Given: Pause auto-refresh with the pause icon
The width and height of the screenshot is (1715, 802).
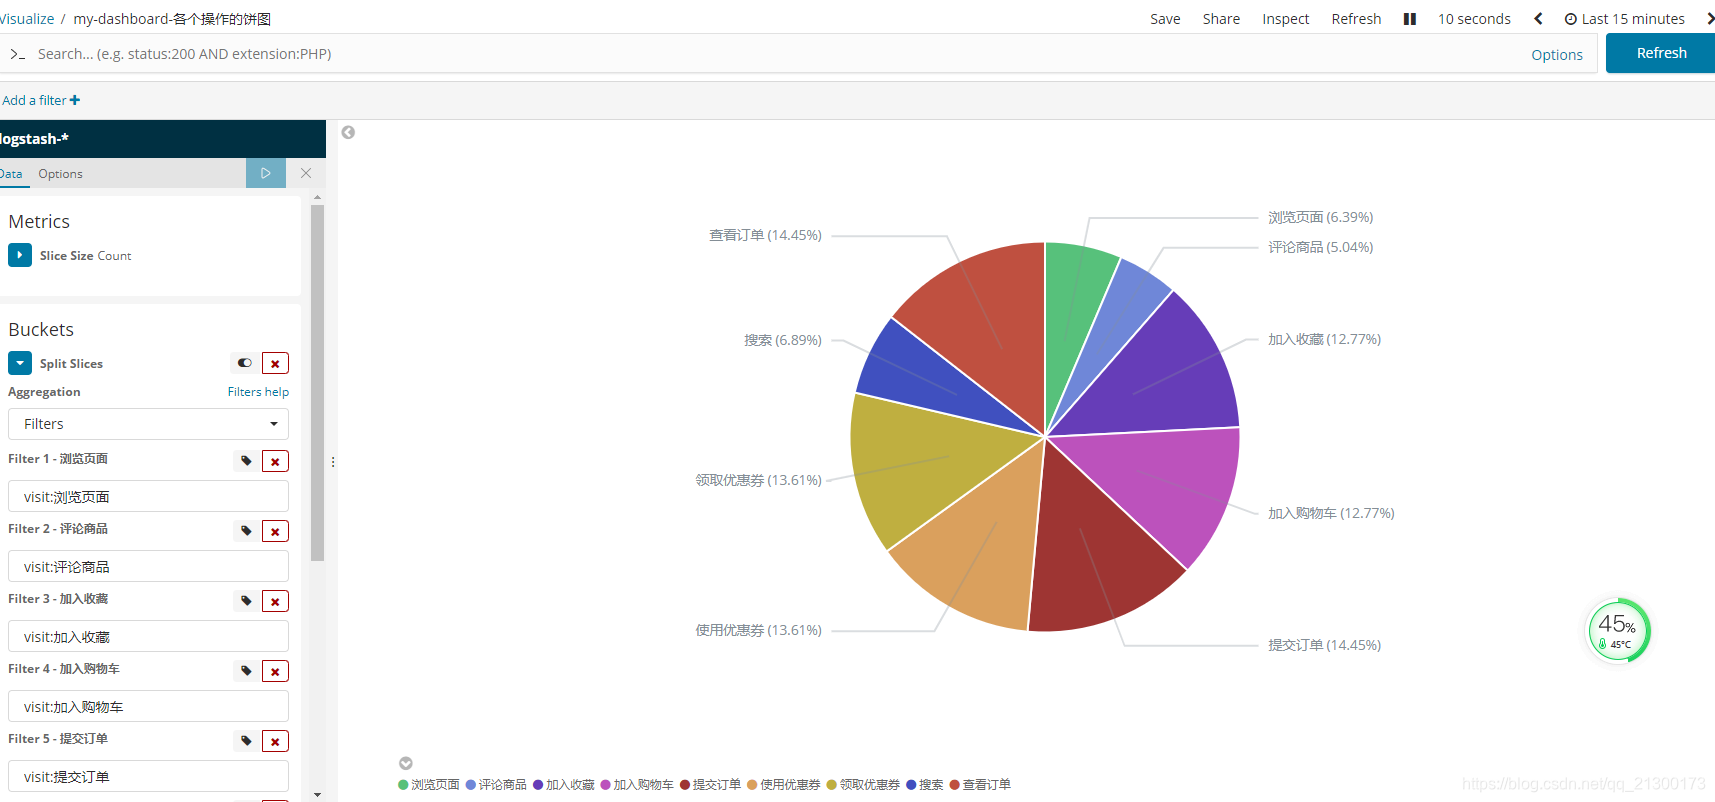Looking at the screenshot, I should 1409,19.
